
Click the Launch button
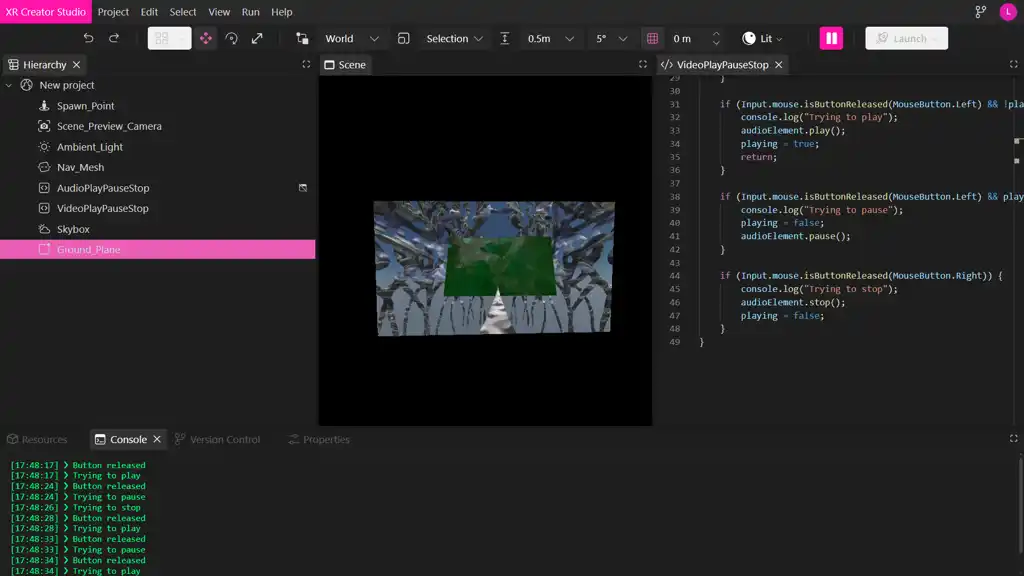(906, 39)
